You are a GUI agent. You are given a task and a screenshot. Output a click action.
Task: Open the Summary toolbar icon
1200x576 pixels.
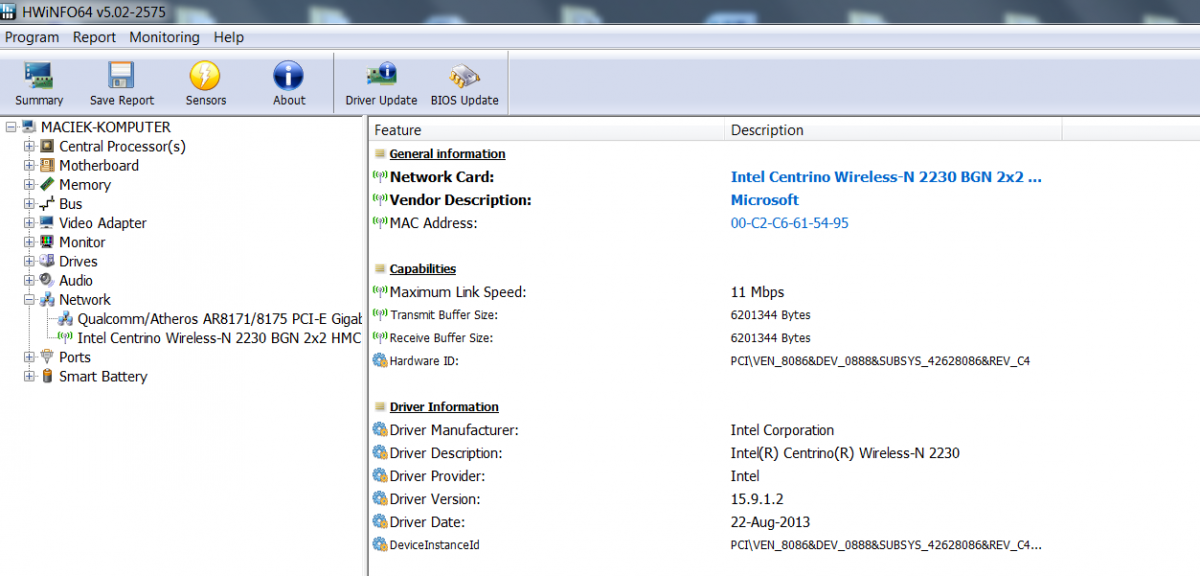click(39, 76)
